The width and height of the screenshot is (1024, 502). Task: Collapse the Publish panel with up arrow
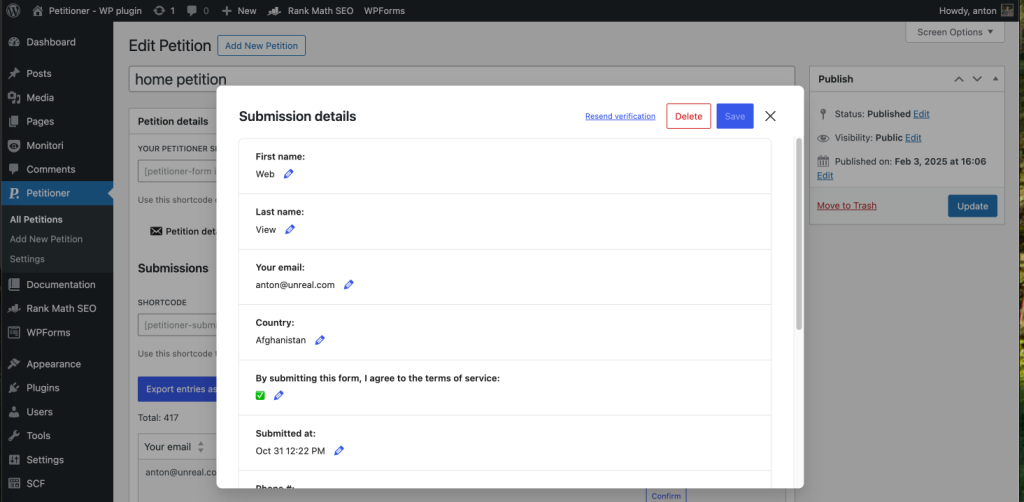[x=958, y=79]
